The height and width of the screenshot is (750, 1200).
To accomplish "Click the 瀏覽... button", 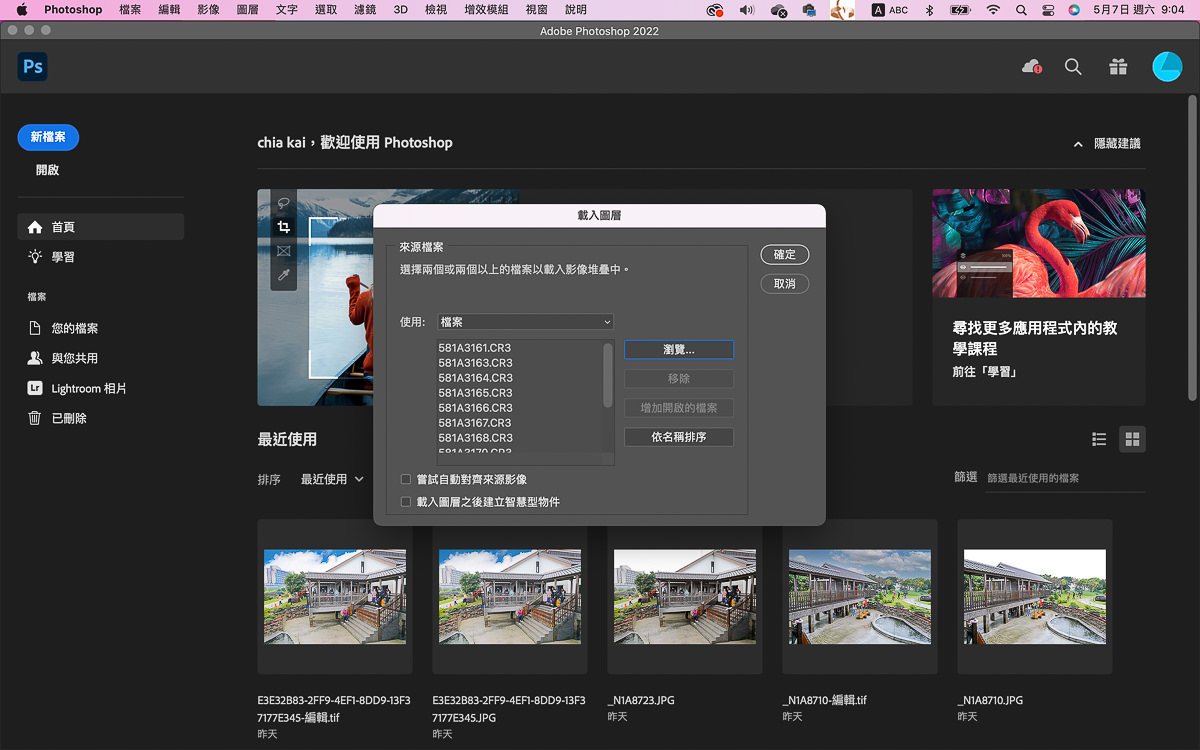I will [679, 350].
